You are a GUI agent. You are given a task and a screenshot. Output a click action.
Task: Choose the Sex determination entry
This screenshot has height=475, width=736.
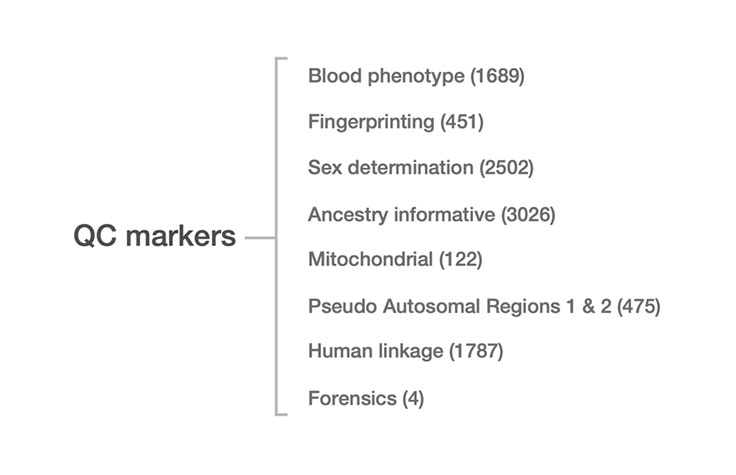coord(390,168)
